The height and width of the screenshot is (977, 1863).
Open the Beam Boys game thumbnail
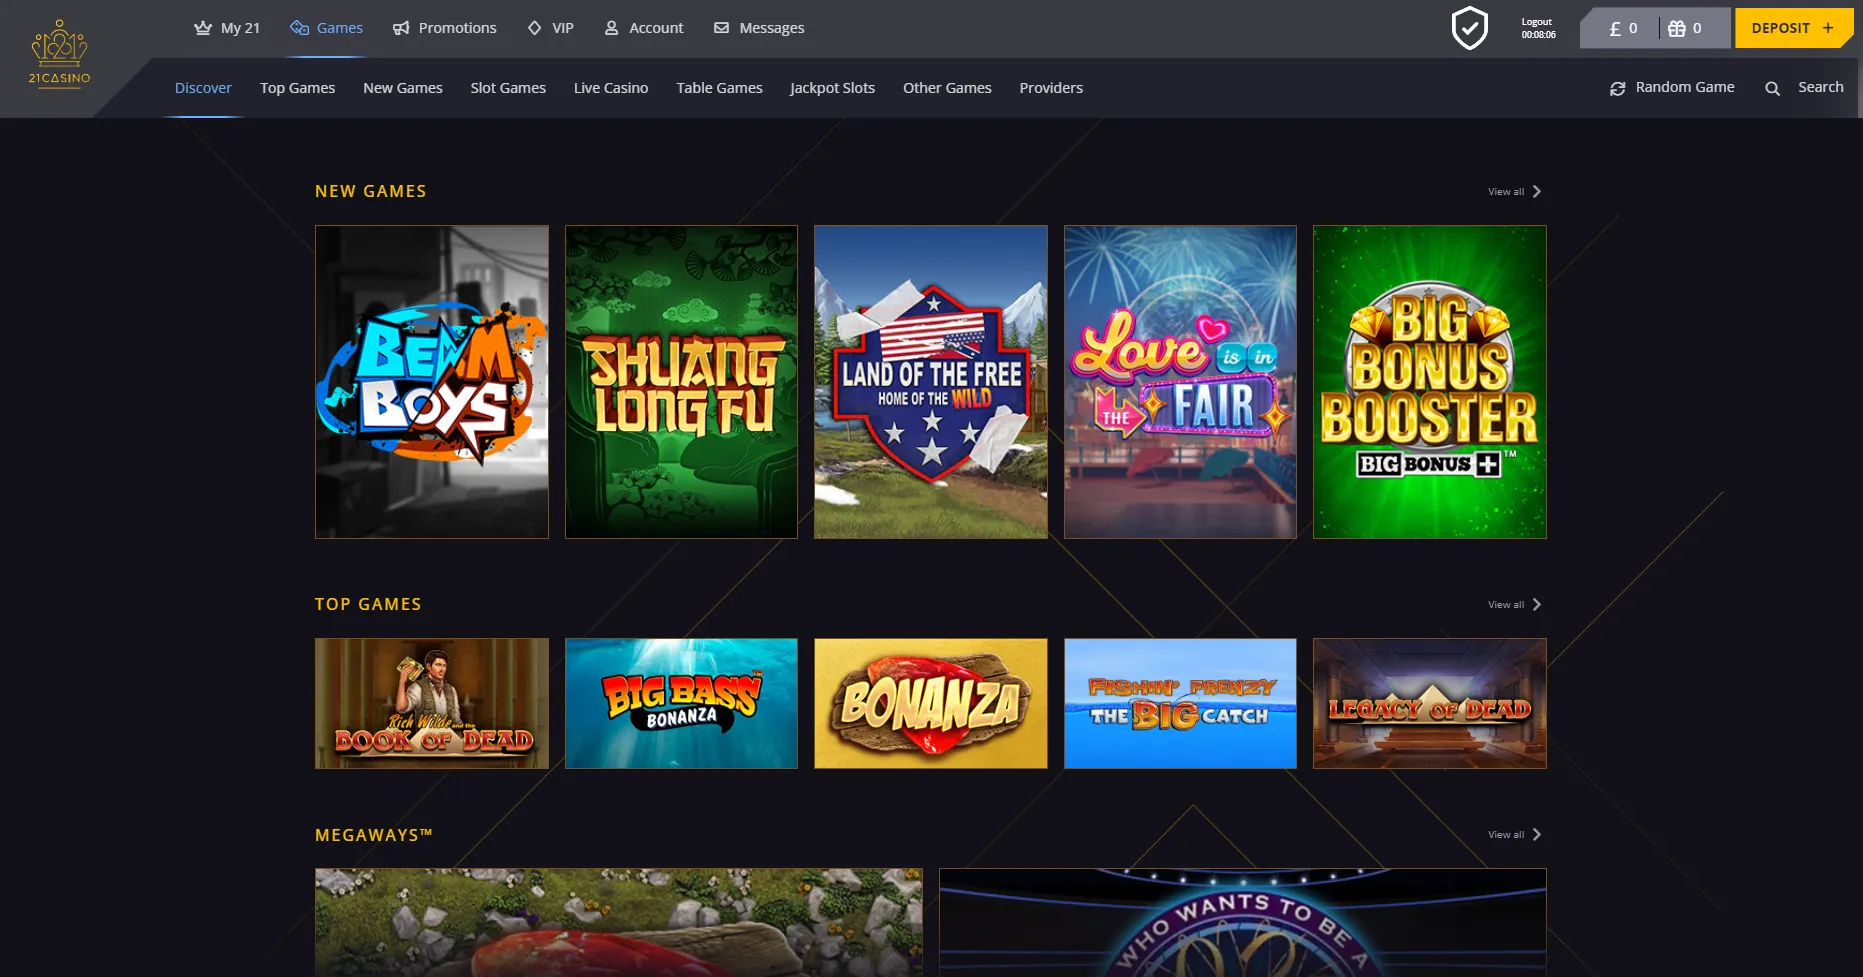click(x=431, y=382)
